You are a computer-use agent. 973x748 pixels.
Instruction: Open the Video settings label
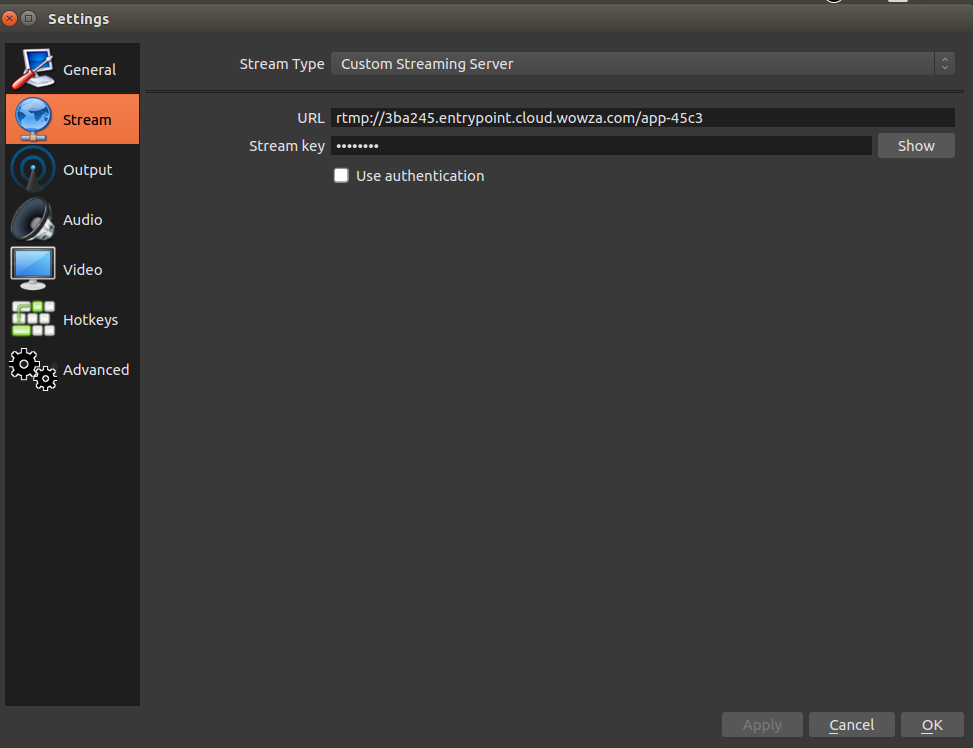click(x=83, y=270)
